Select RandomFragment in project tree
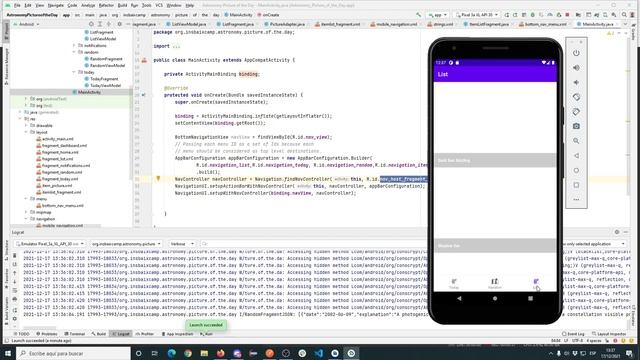 (106, 59)
